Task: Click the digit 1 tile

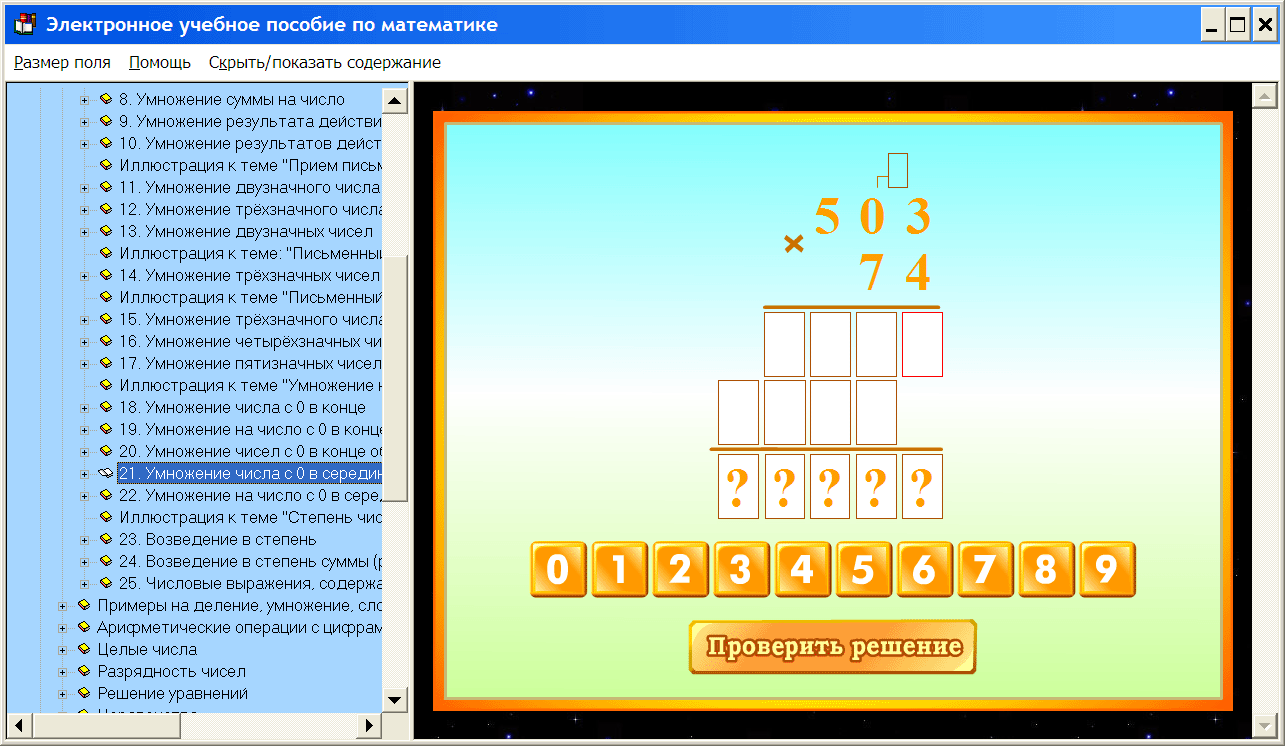Action: [619, 570]
